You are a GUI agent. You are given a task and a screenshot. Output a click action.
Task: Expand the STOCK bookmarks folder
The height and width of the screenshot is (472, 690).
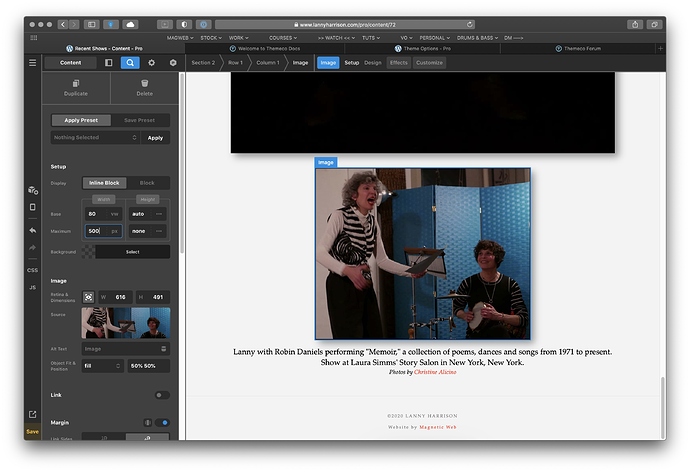211,38
